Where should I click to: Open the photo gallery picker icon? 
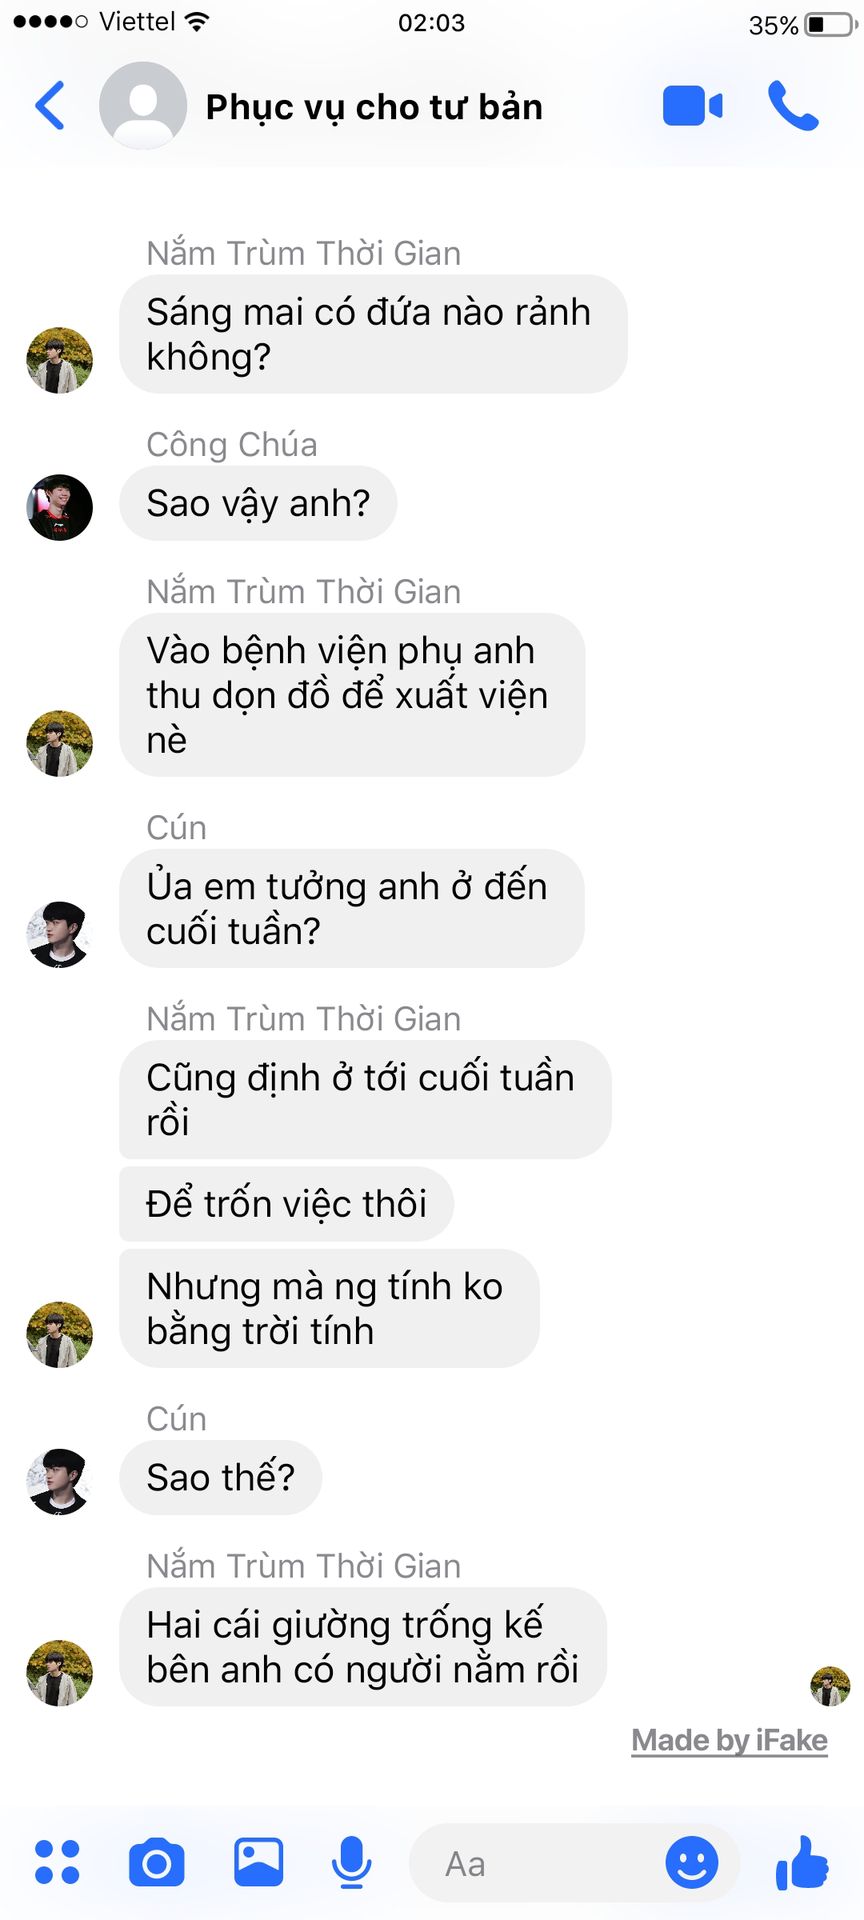point(258,1862)
